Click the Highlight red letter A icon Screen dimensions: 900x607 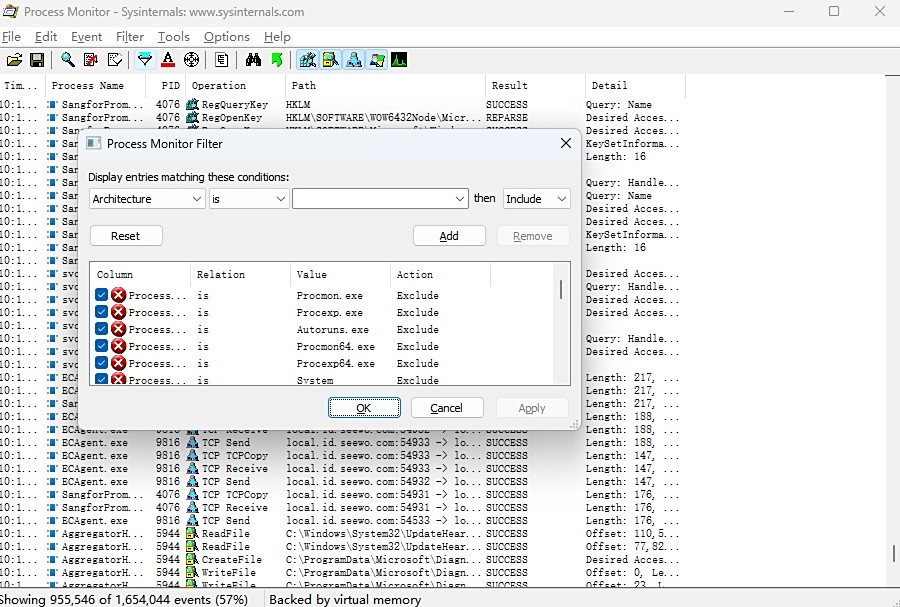coord(168,60)
